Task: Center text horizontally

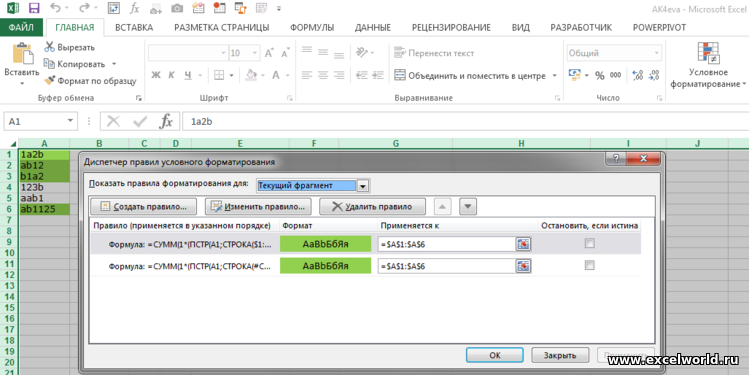Action: pyautogui.click(x=323, y=75)
